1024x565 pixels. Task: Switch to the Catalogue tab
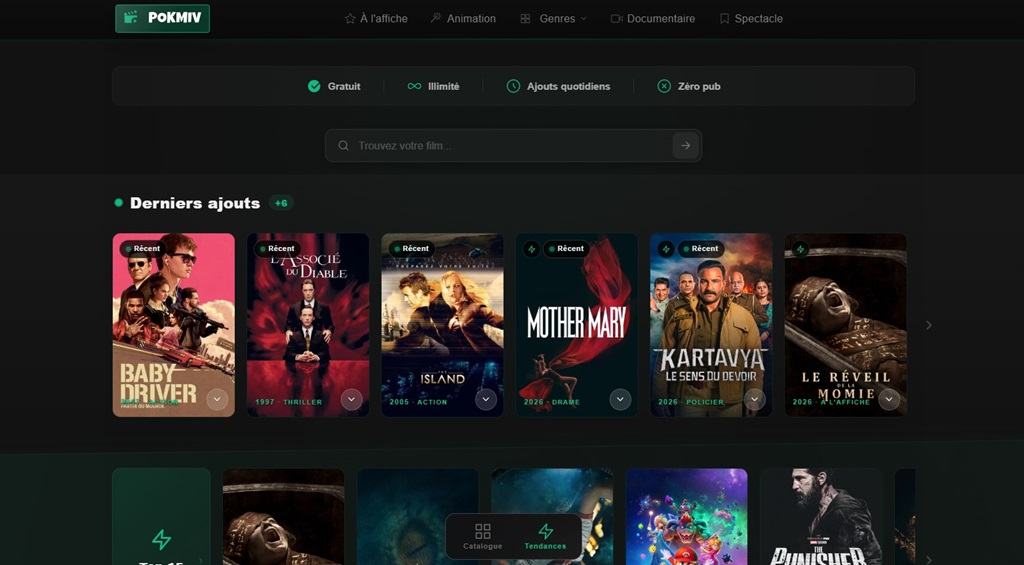click(x=483, y=536)
